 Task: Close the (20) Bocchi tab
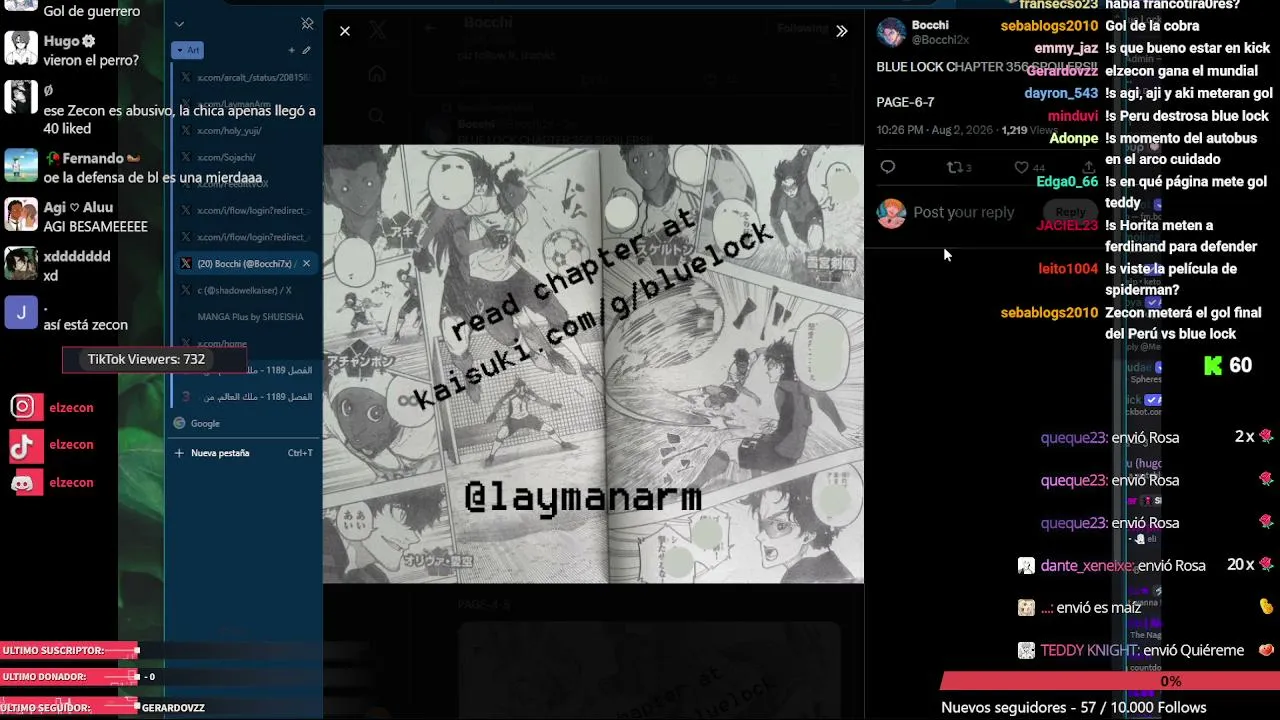pyautogui.click(x=306, y=263)
